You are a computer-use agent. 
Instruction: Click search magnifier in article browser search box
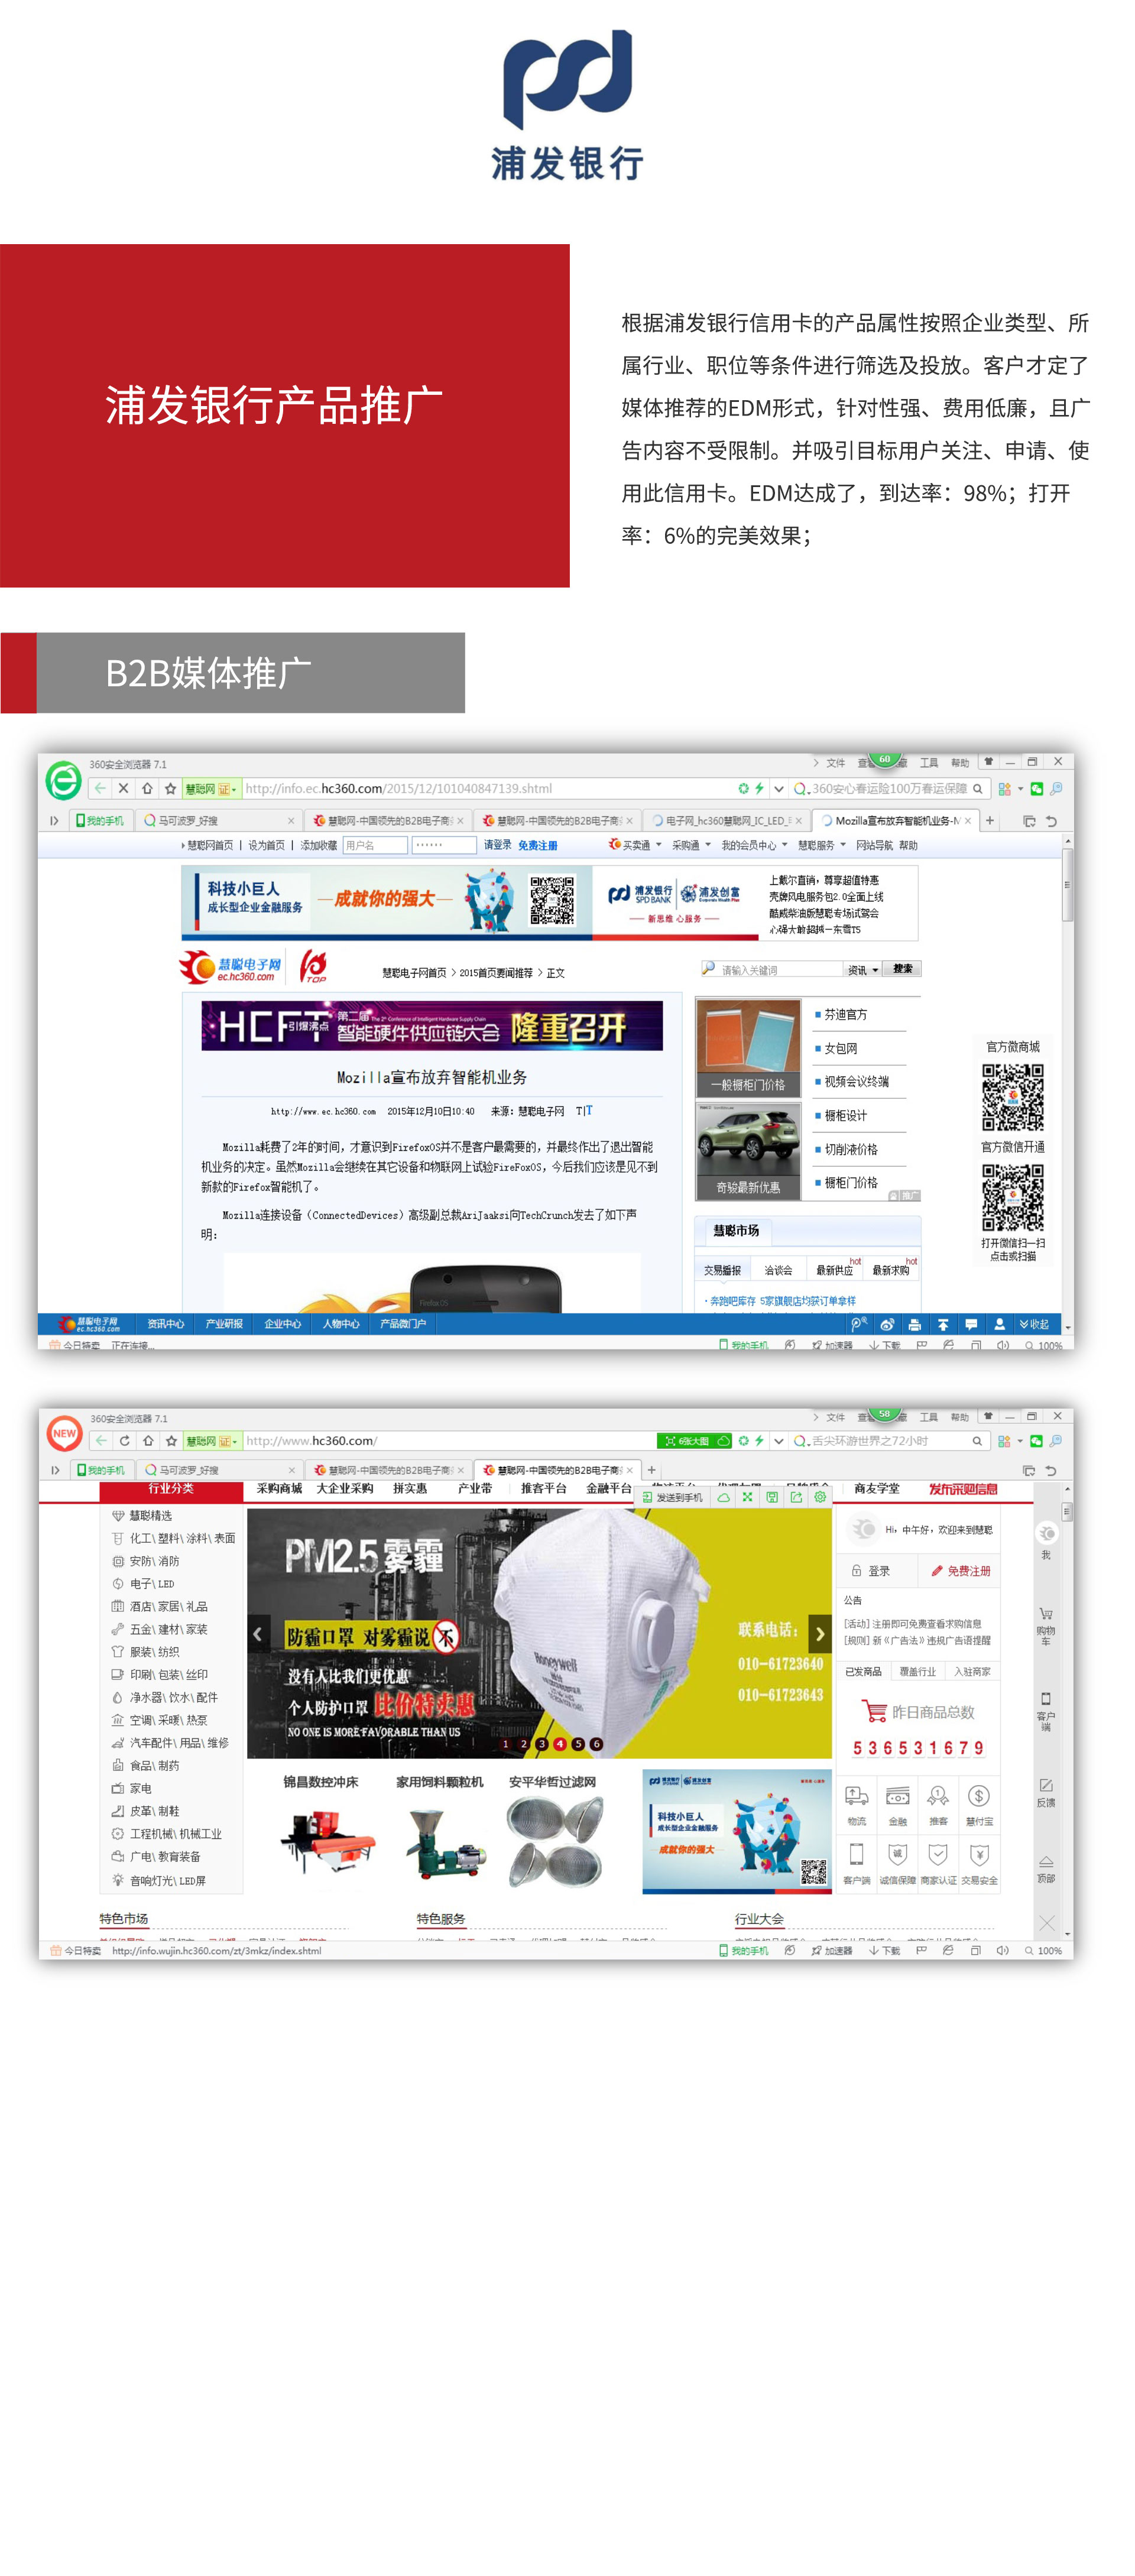(x=977, y=788)
